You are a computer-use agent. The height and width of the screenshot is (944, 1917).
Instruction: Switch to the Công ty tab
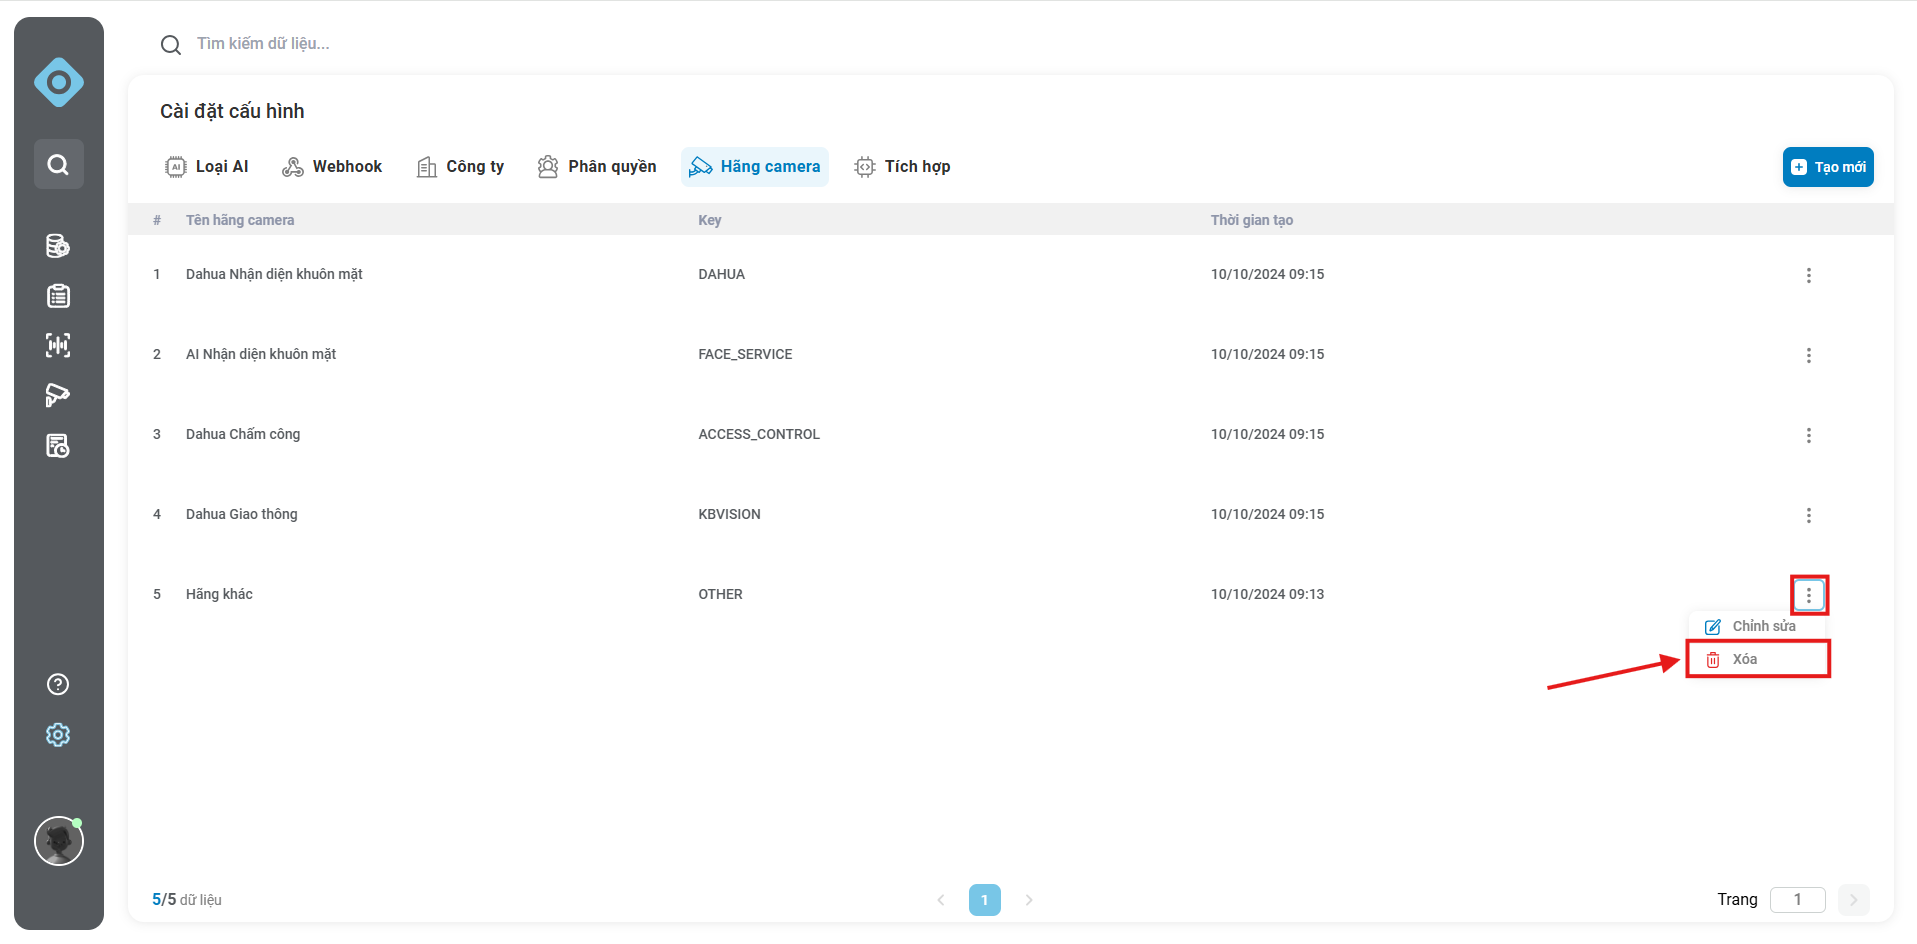tap(460, 167)
